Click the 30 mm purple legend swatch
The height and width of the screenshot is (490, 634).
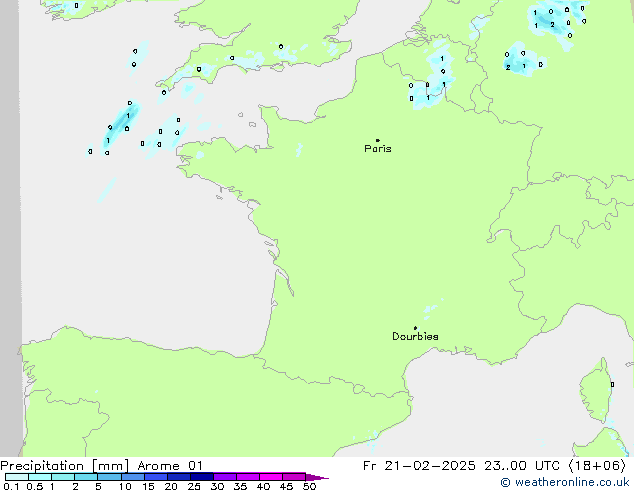[225, 477]
